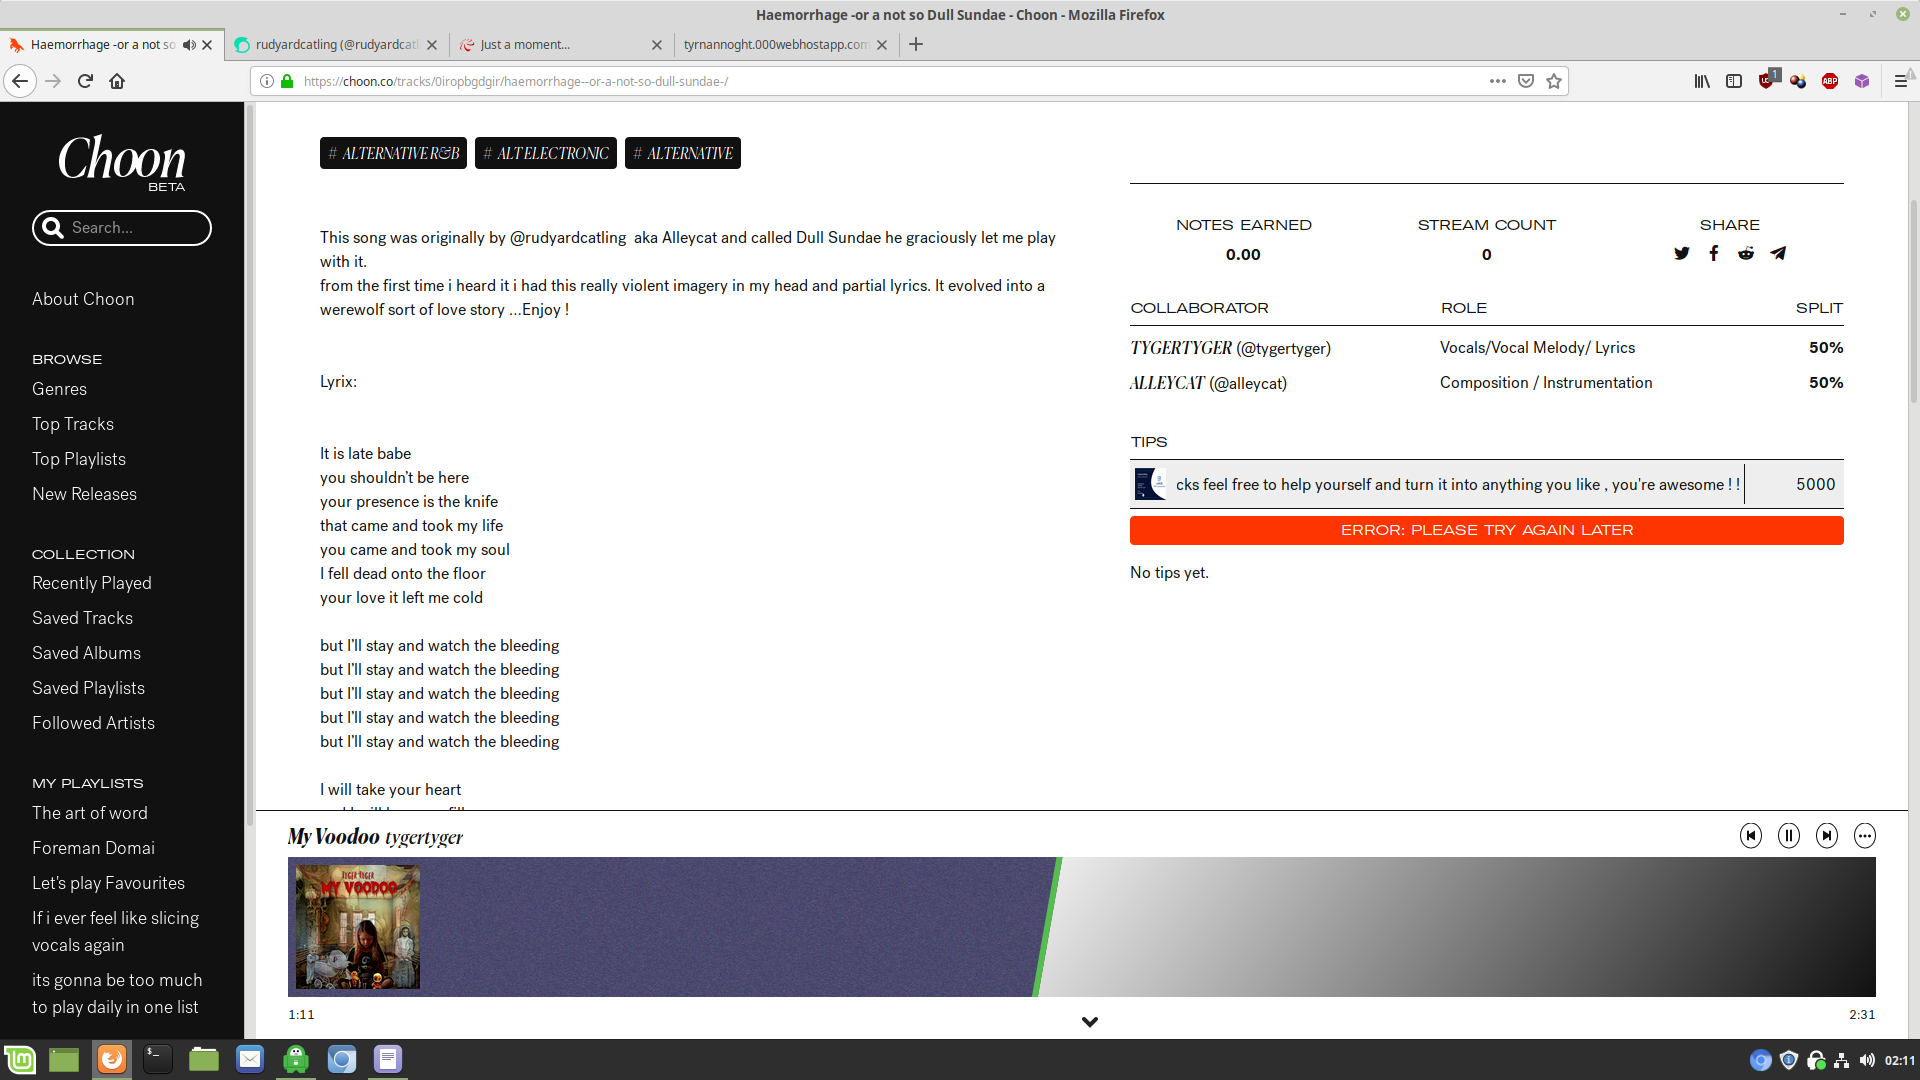The image size is (1920, 1080).
Task: Share track on Twitter
Action: tap(1681, 254)
